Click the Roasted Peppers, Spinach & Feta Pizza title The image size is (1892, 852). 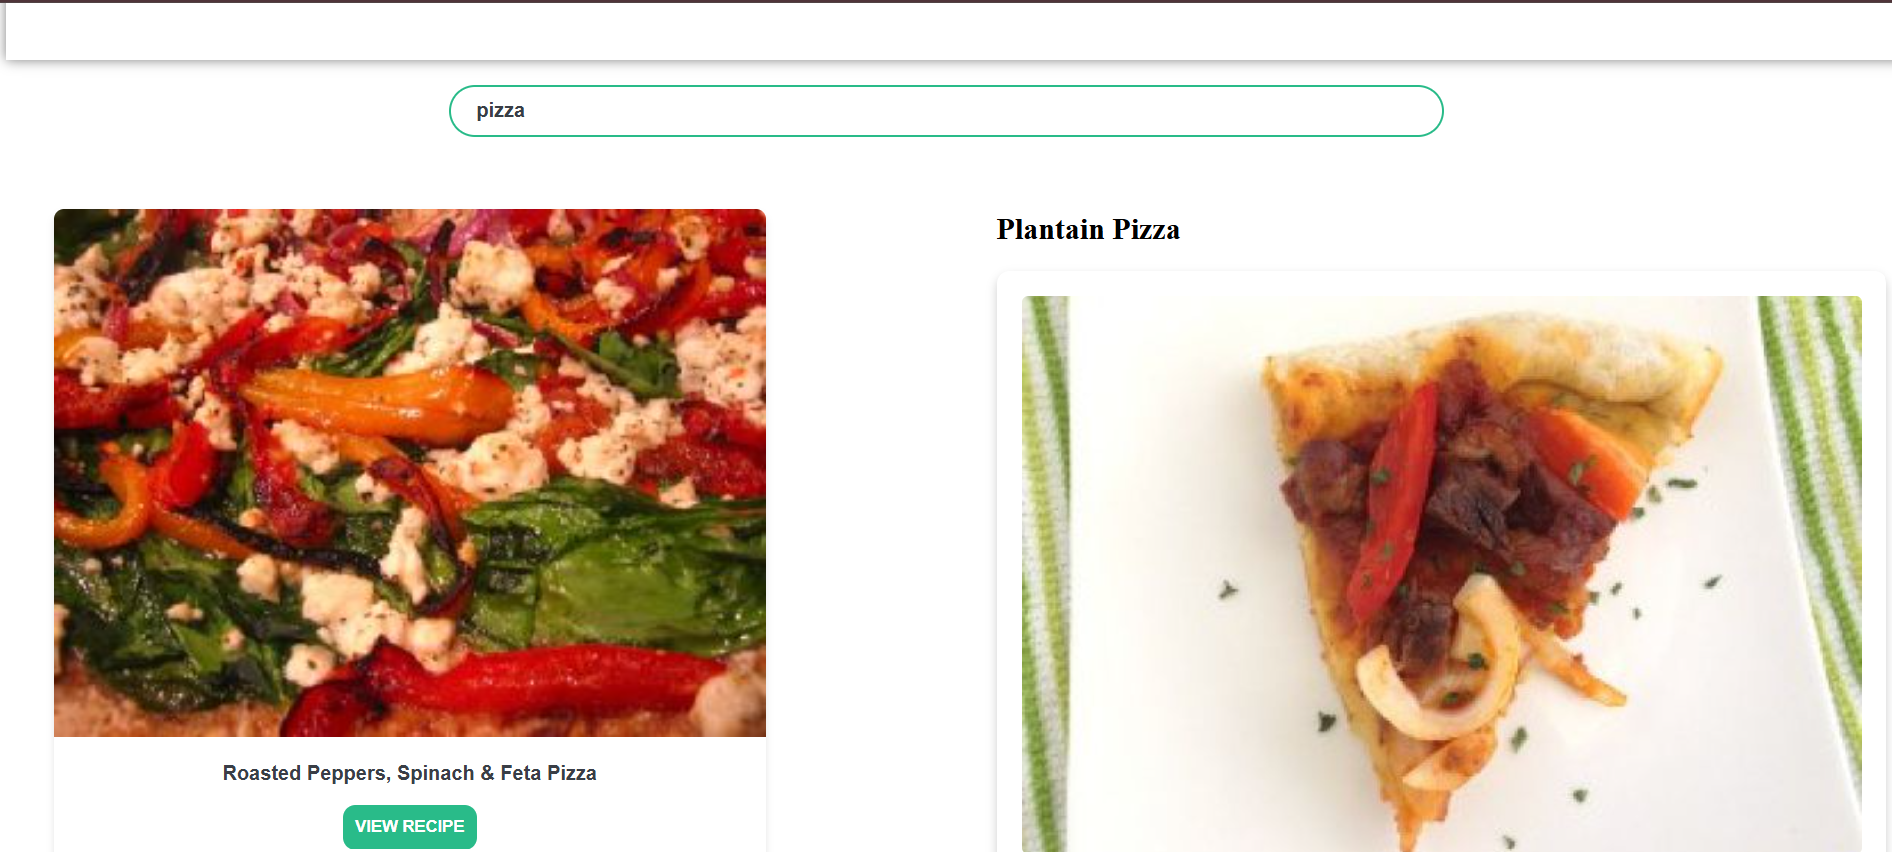[x=410, y=773]
